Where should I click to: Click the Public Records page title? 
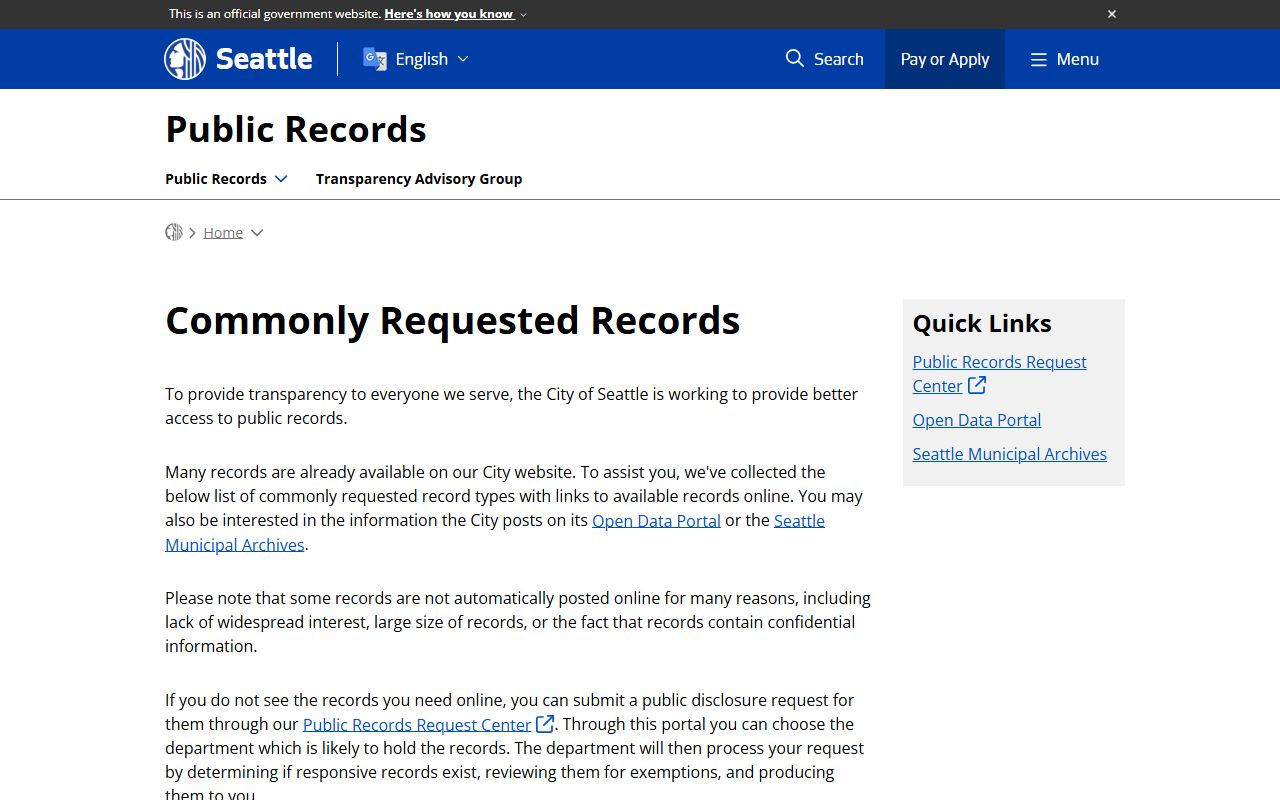point(296,129)
